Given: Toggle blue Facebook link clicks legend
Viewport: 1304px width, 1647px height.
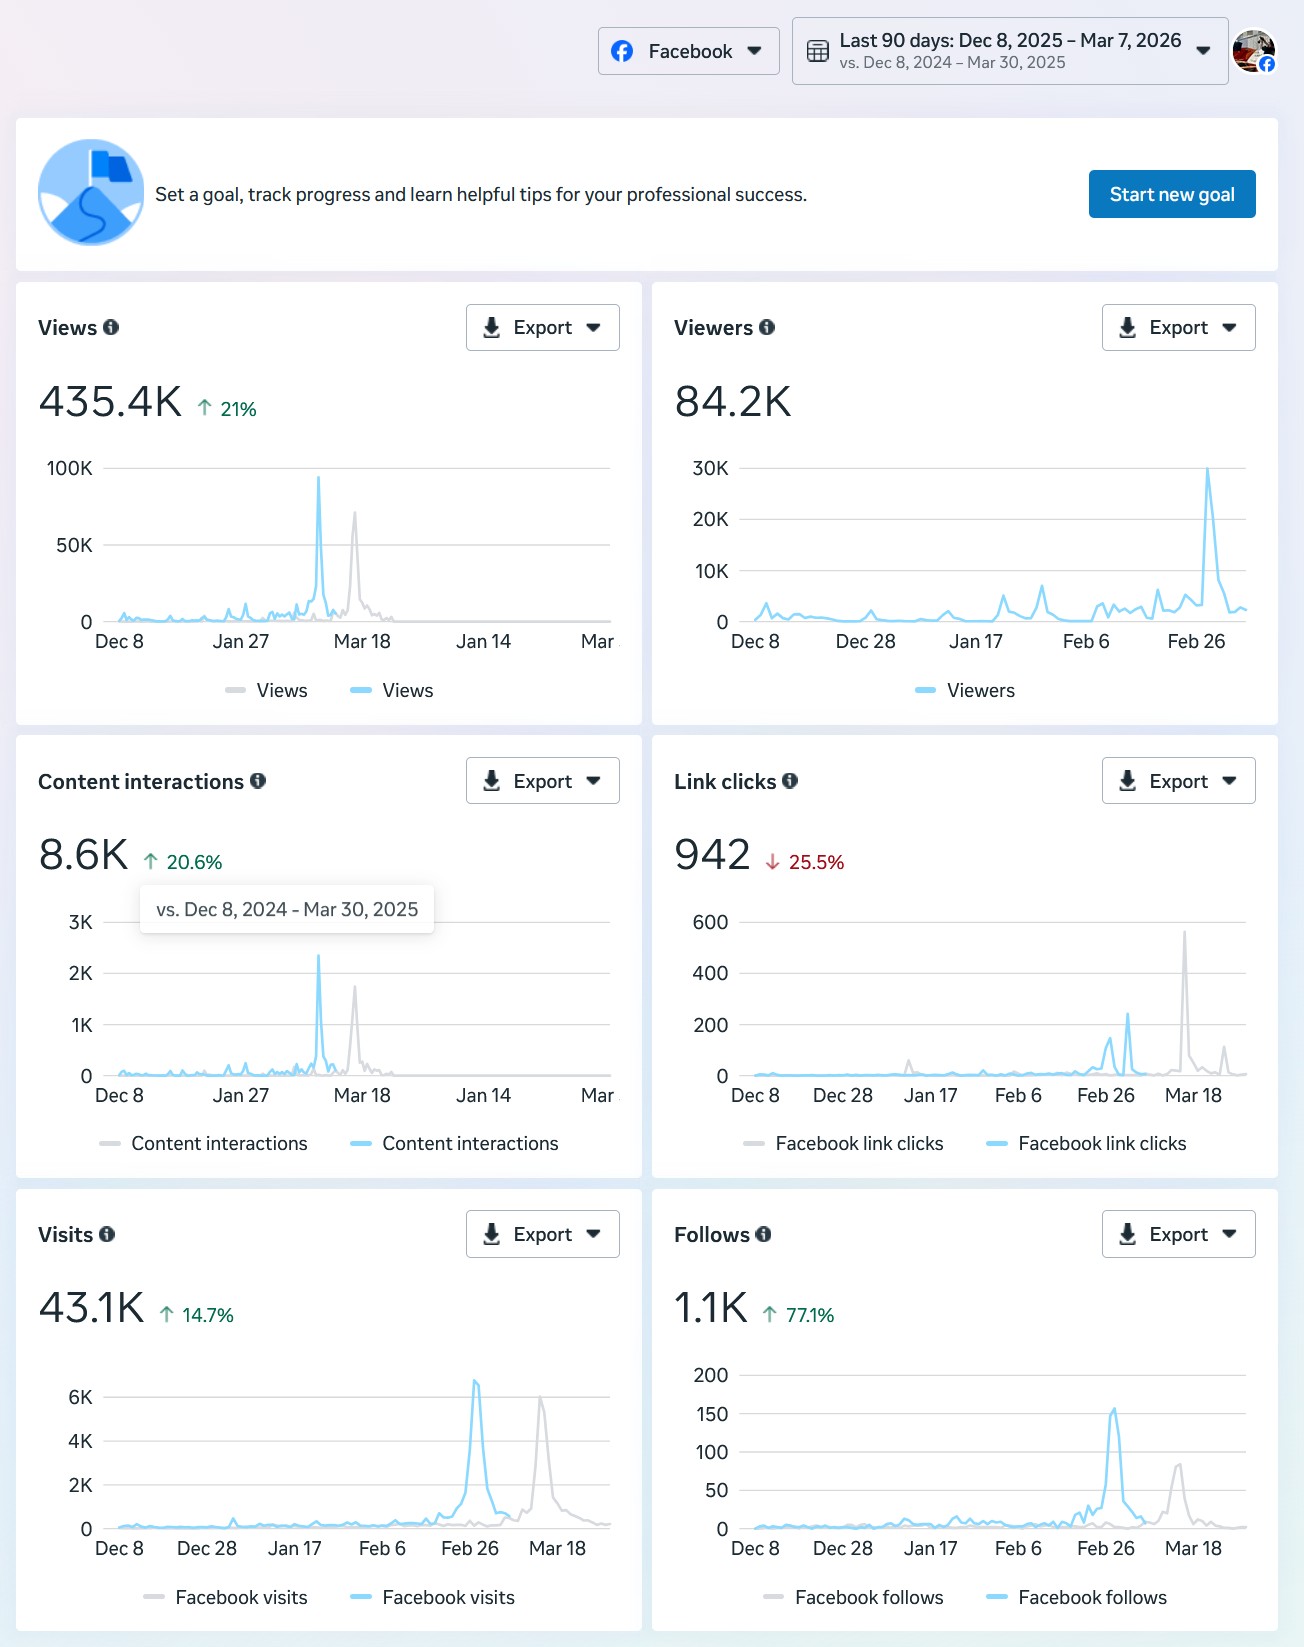Looking at the screenshot, I should [1087, 1143].
